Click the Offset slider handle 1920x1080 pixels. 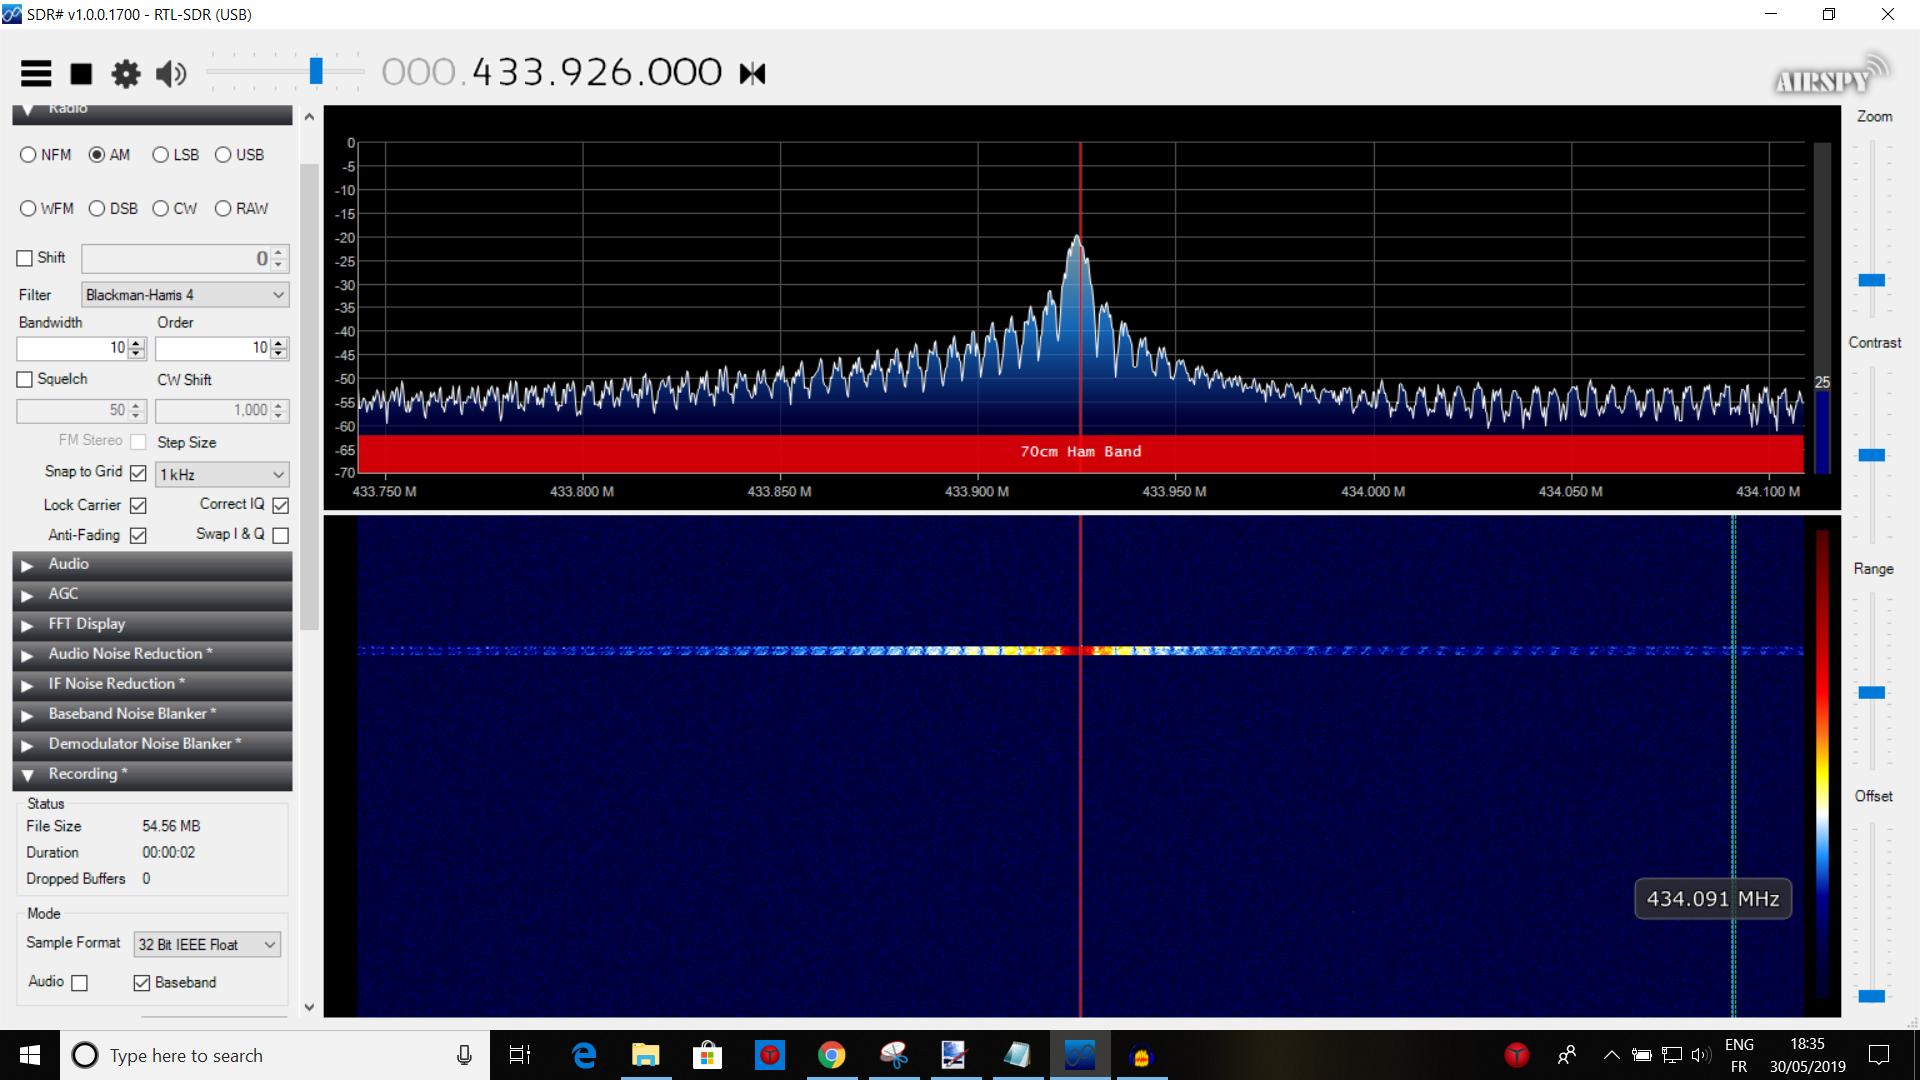coord(1871,996)
